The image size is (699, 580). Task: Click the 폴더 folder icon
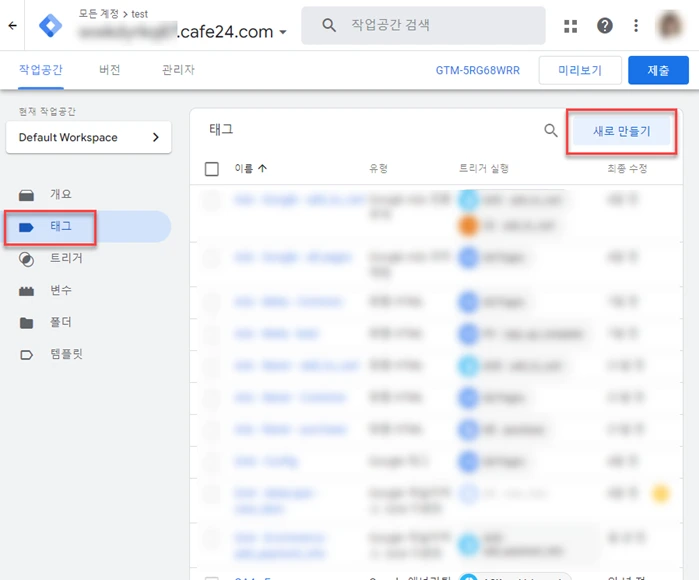click(x=26, y=323)
